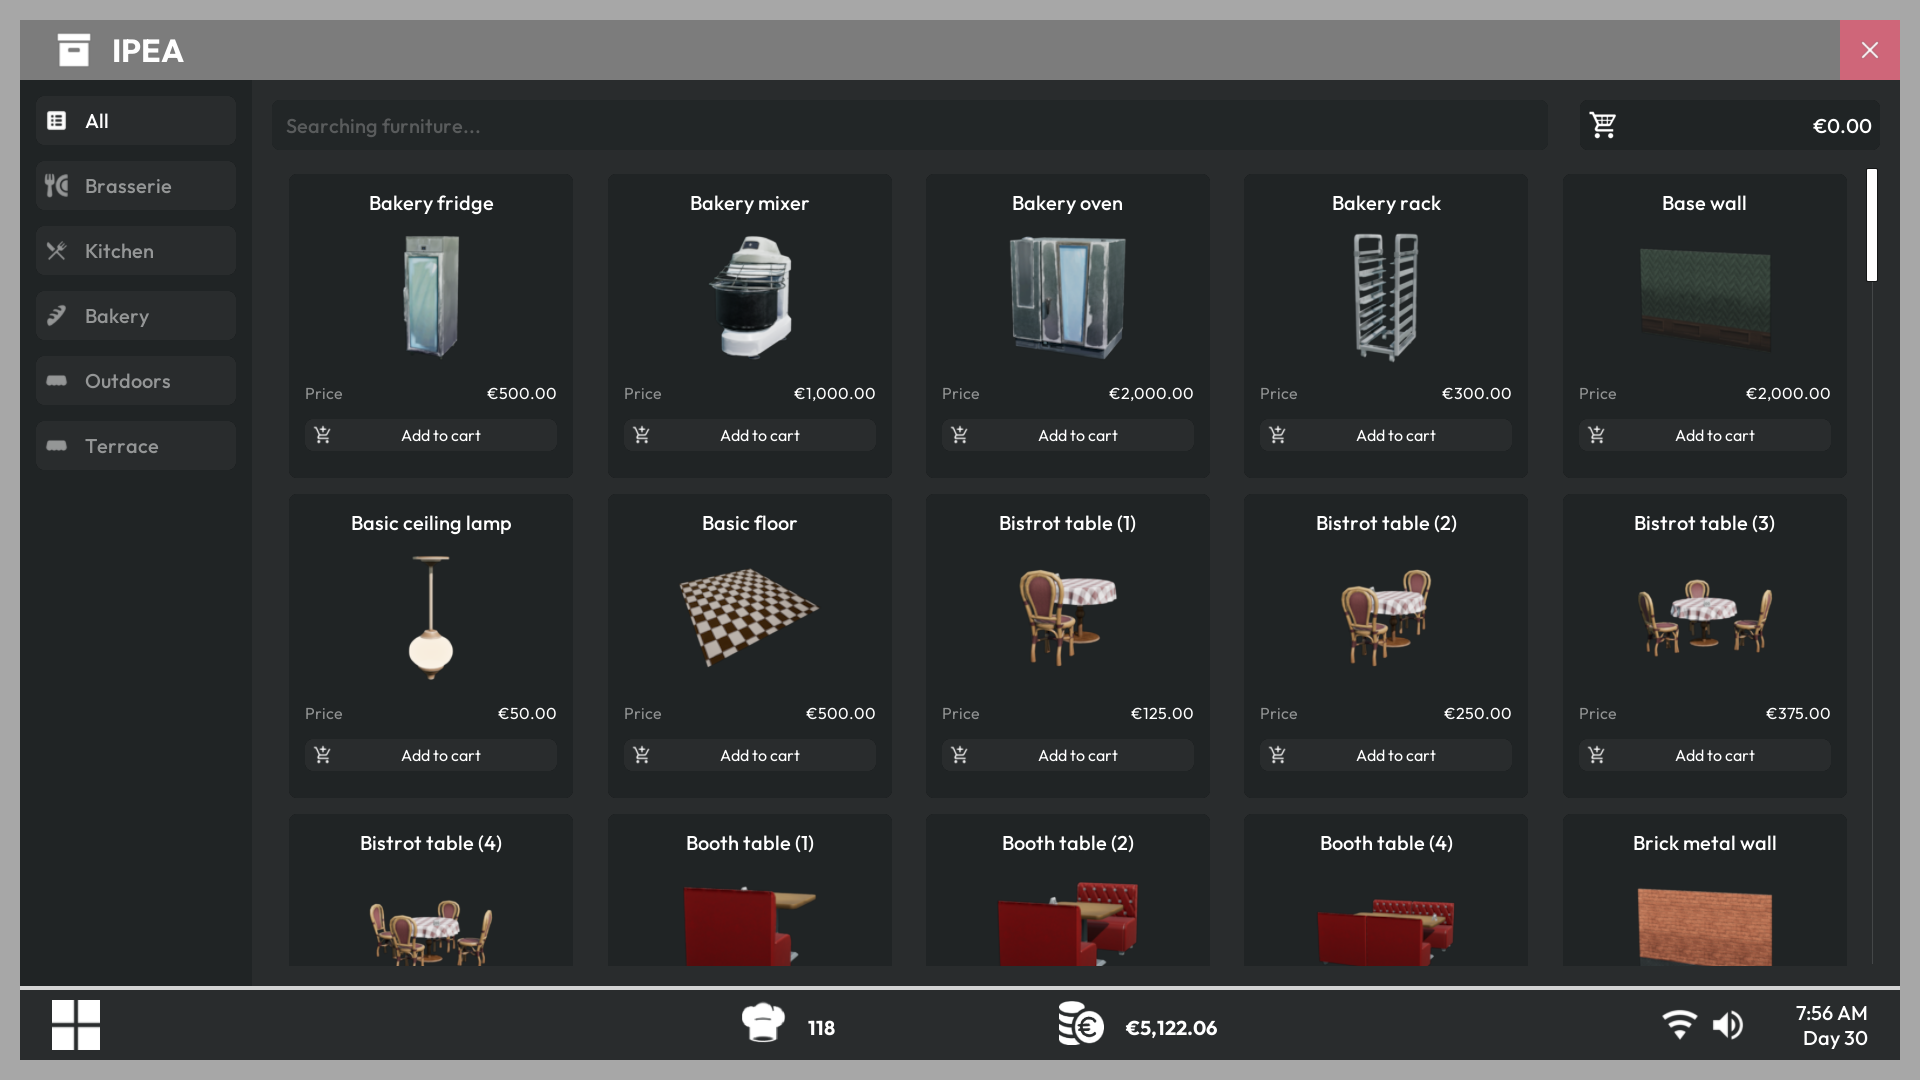Click the chef hat reputation icon
The image size is (1920, 1080).
point(763,1023)
